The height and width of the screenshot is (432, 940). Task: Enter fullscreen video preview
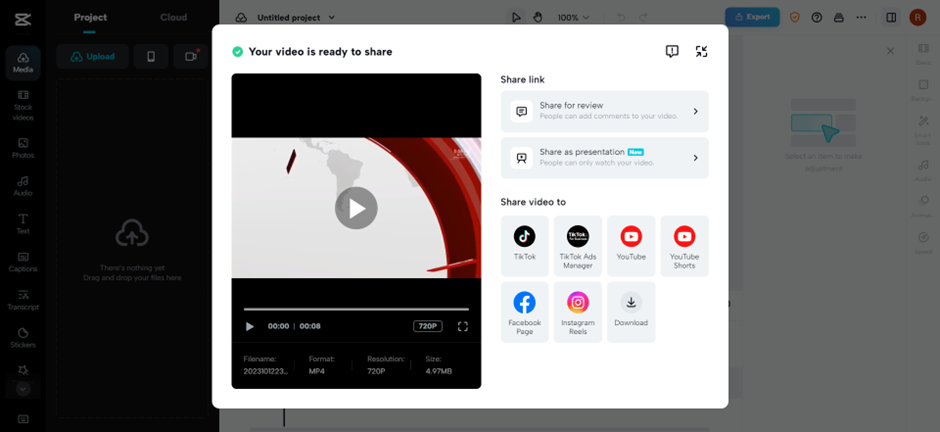[x=462, y=327]
